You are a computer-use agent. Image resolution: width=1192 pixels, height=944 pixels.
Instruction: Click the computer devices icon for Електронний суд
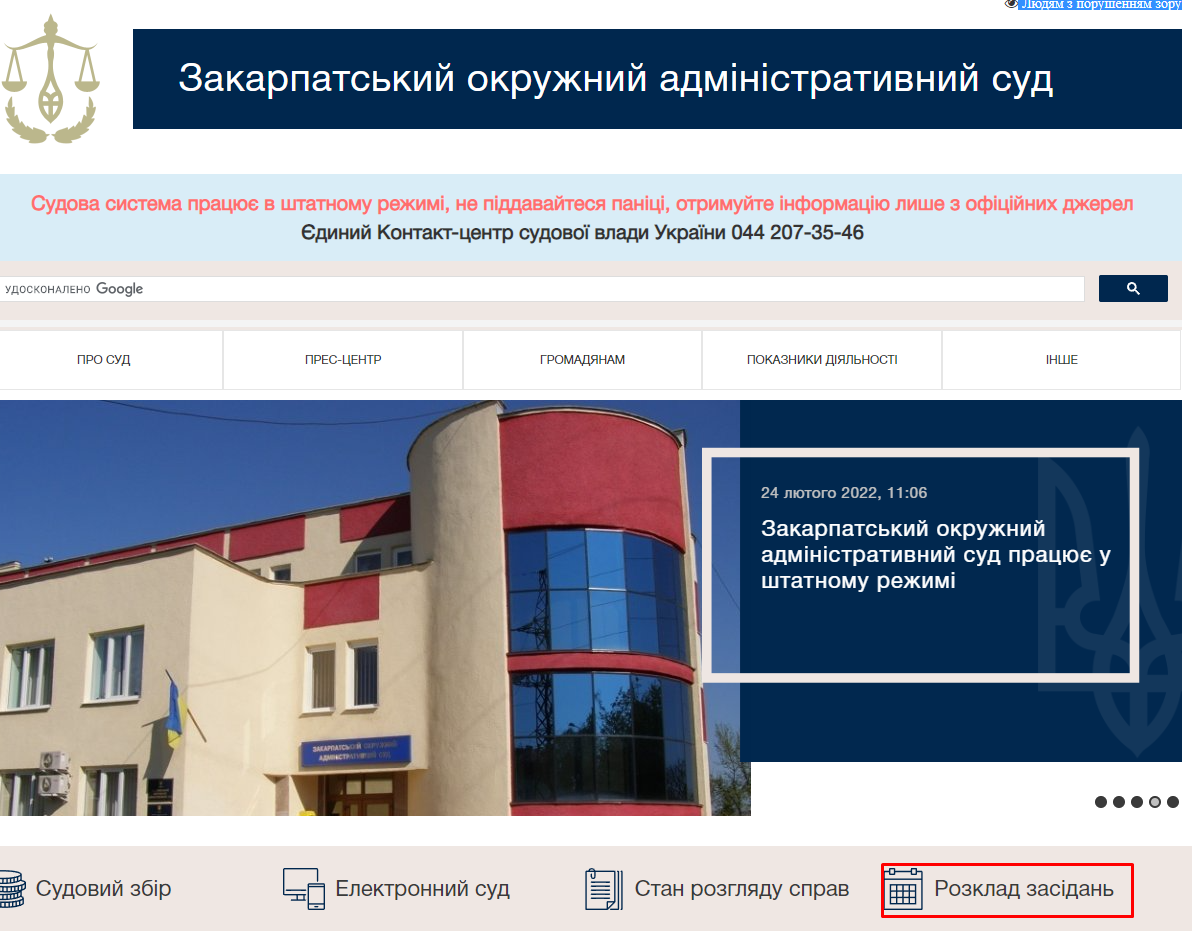304,889
